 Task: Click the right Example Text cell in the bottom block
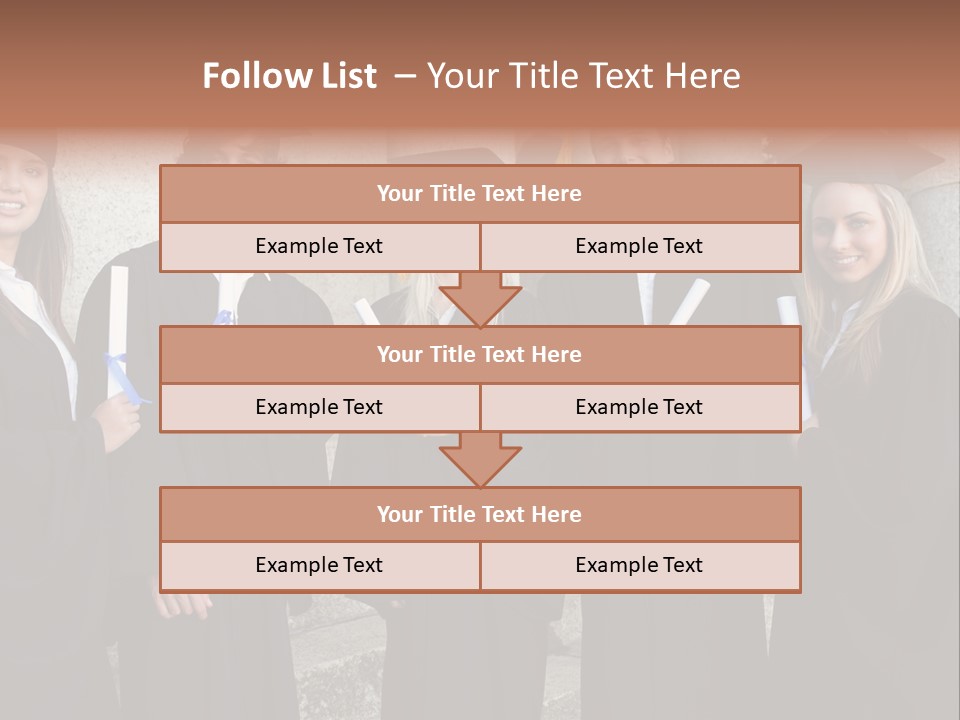[x=640, y=566]
